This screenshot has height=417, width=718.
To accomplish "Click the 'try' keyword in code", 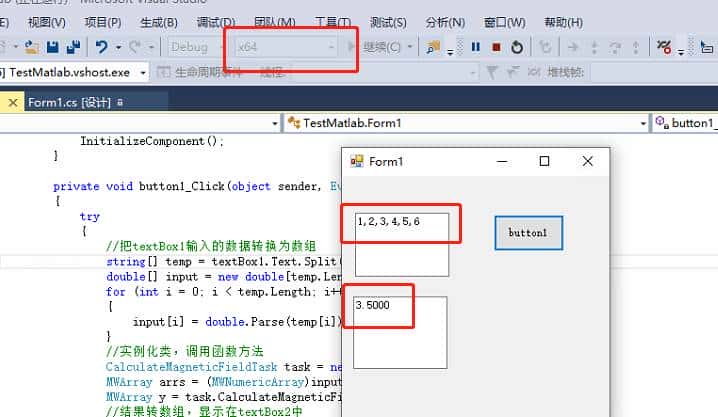I will 89,217.
